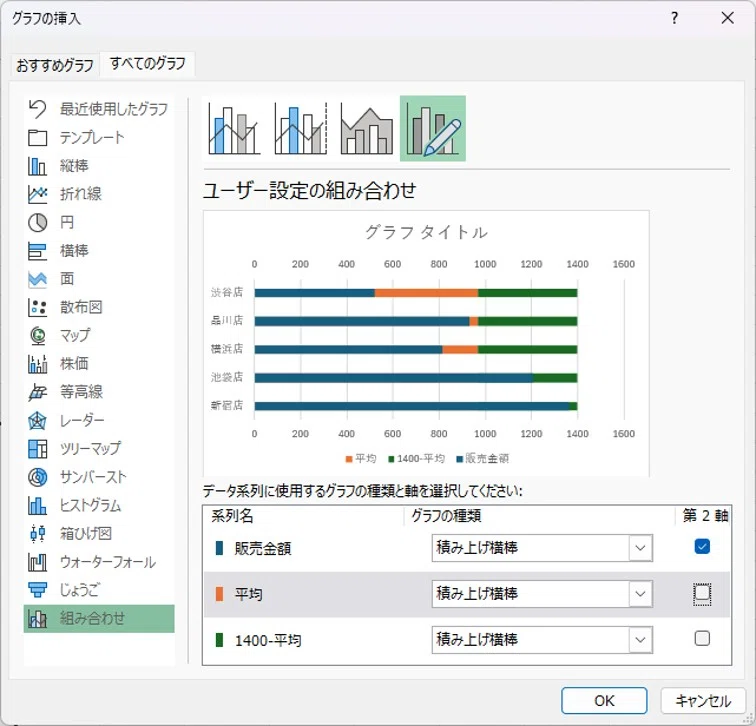The image size is (756, 726).
Task: Click the グラフ タイトル text in preview
Action: pyautogui.click(x=426, y=232)
